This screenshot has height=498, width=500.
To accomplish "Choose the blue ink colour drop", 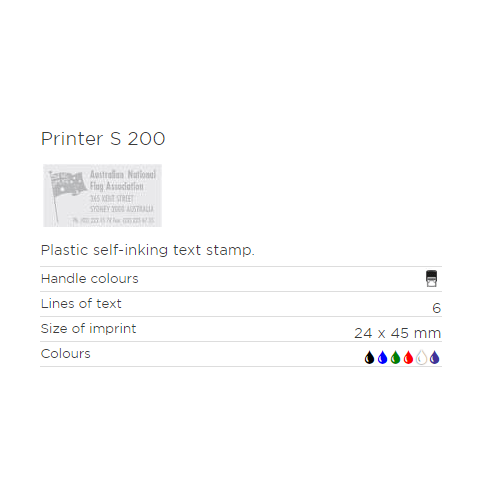I will point(382,357).
